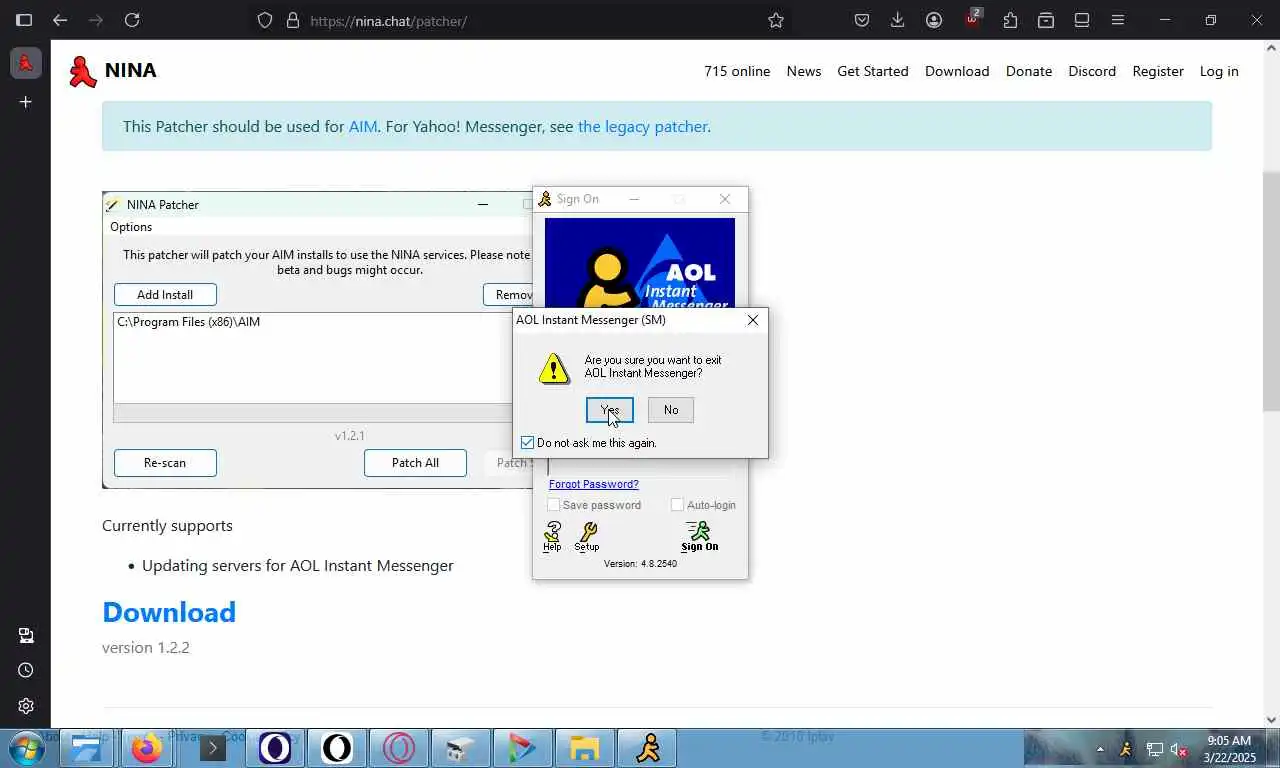
Task: Click the site security padlock icon
Action: [x=293, y=20]
